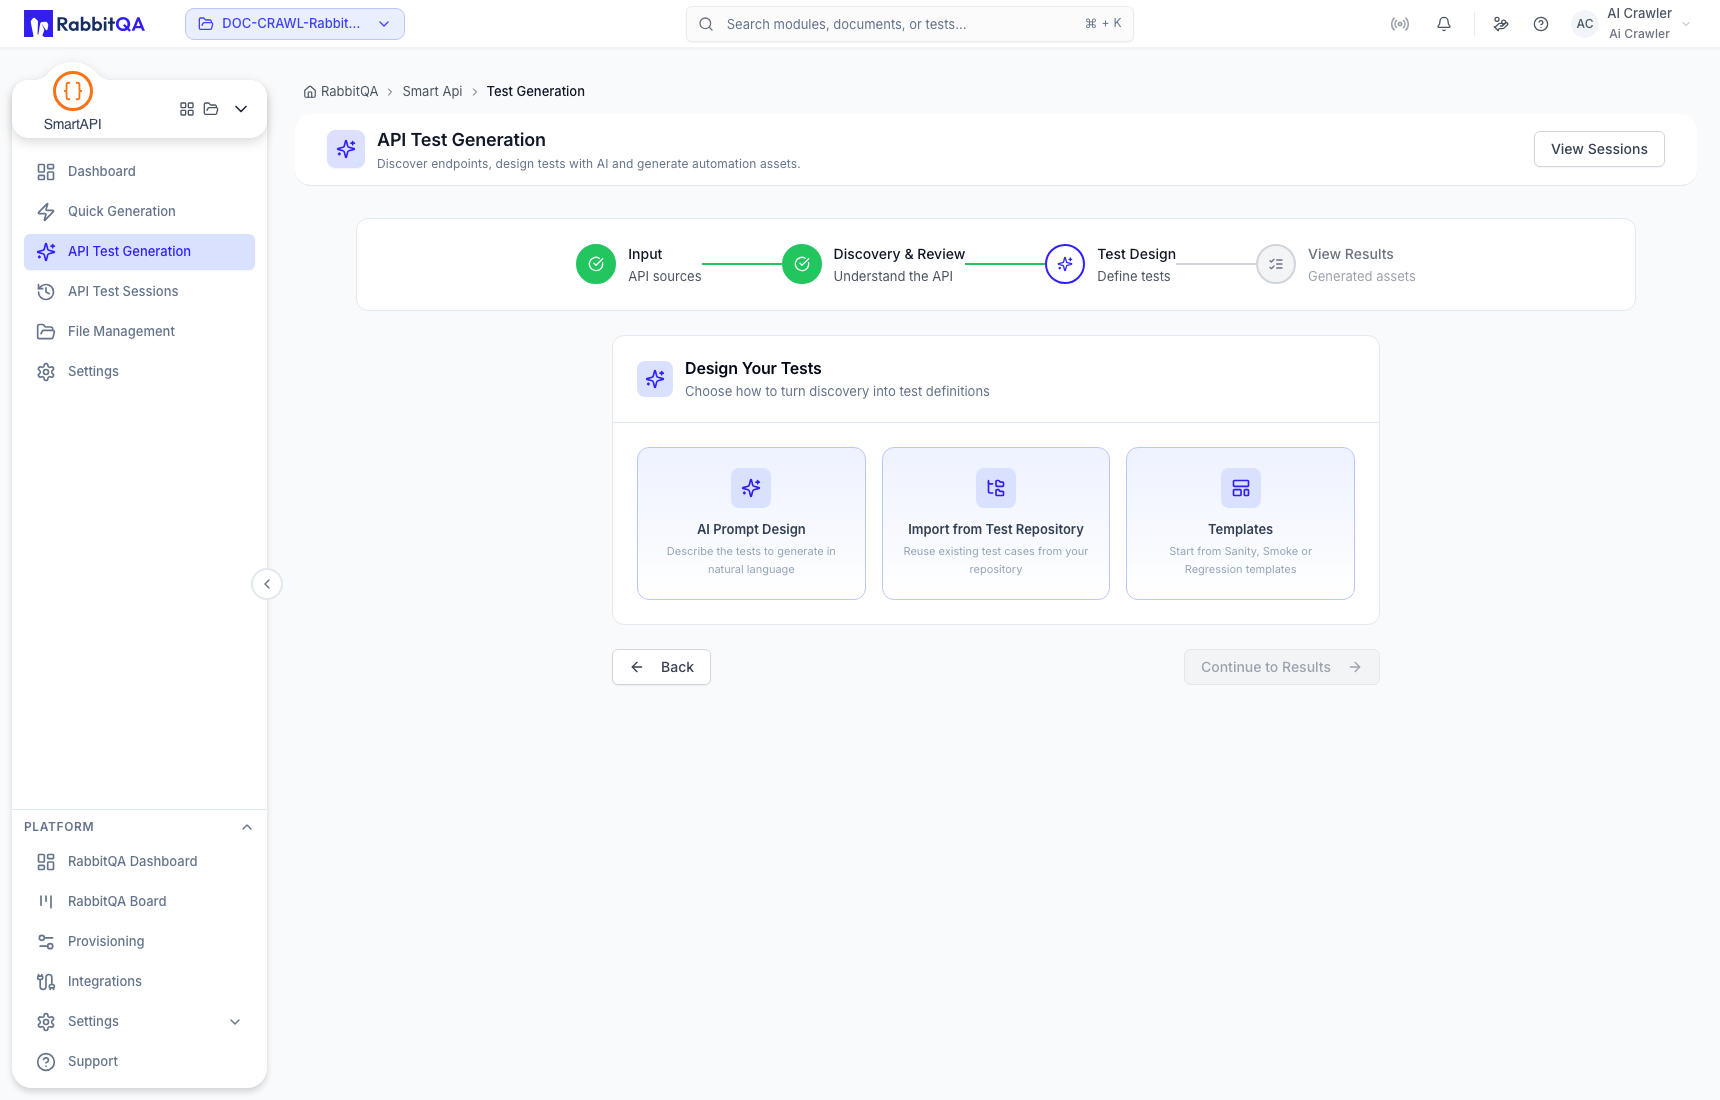This screenshot has width=1720, height=1100.
Task: Click API Test Generation sparkle header icon
Action: coord(346,149)
